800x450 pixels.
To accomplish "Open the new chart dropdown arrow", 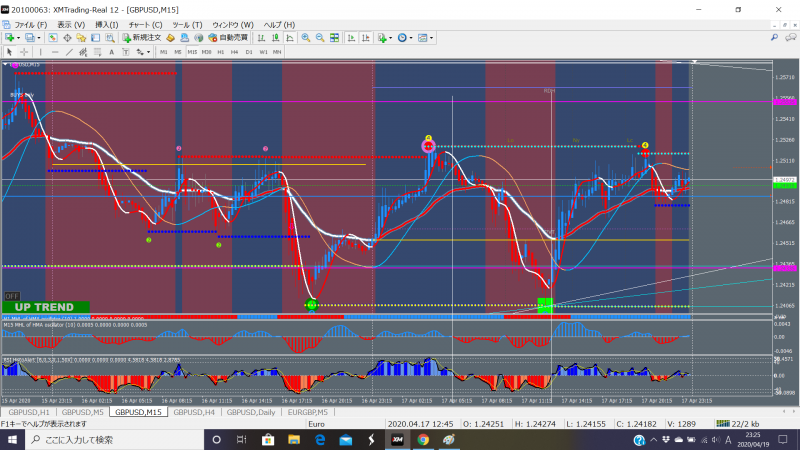I will coord(18,38).
